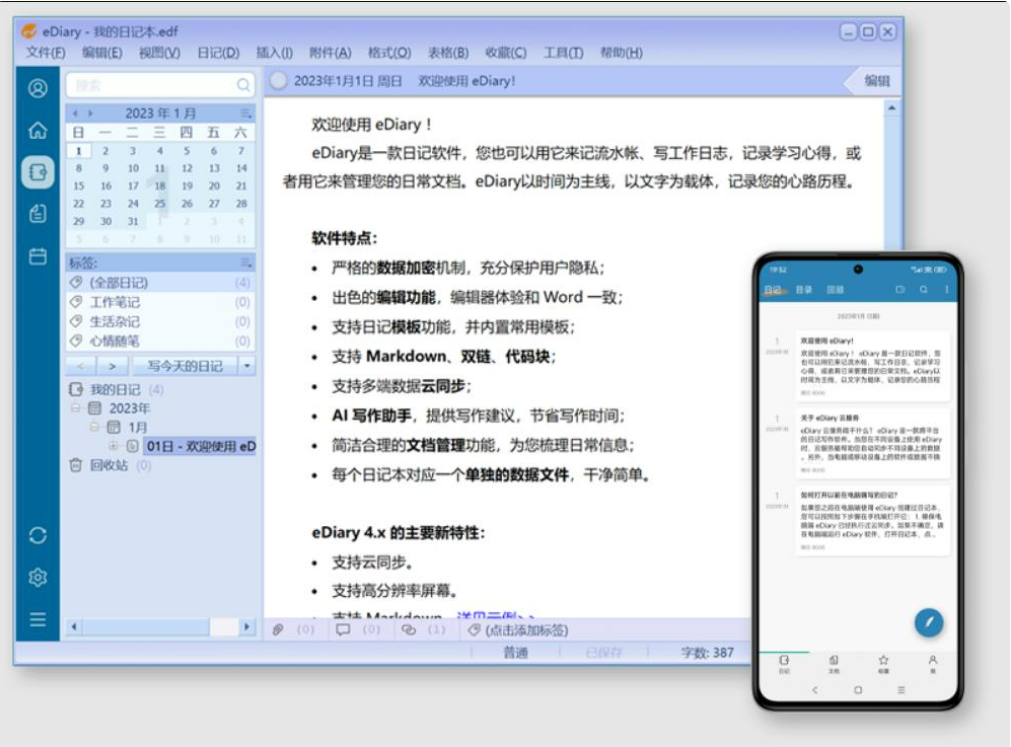Screen dimensions: 1011x747
Task: Click the 我的日记 notebook icon in tree
Action: coord(76,389)
